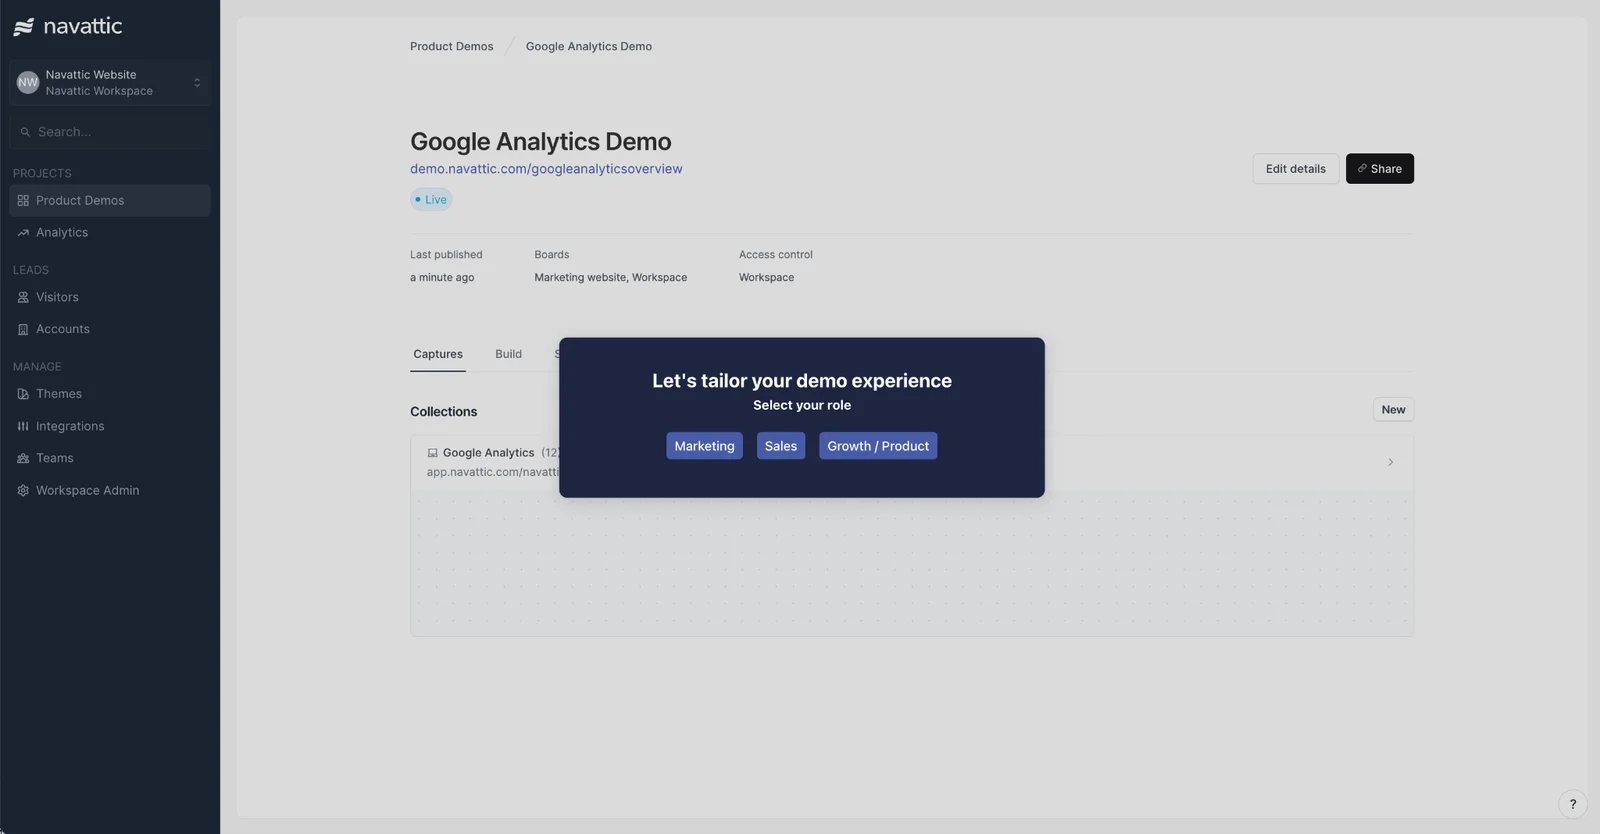Image resolution: width=1600 pixels, height=834 pixels.
Task: Click the Google Analytics Demo breadcrumb
Action: point(589,46)
